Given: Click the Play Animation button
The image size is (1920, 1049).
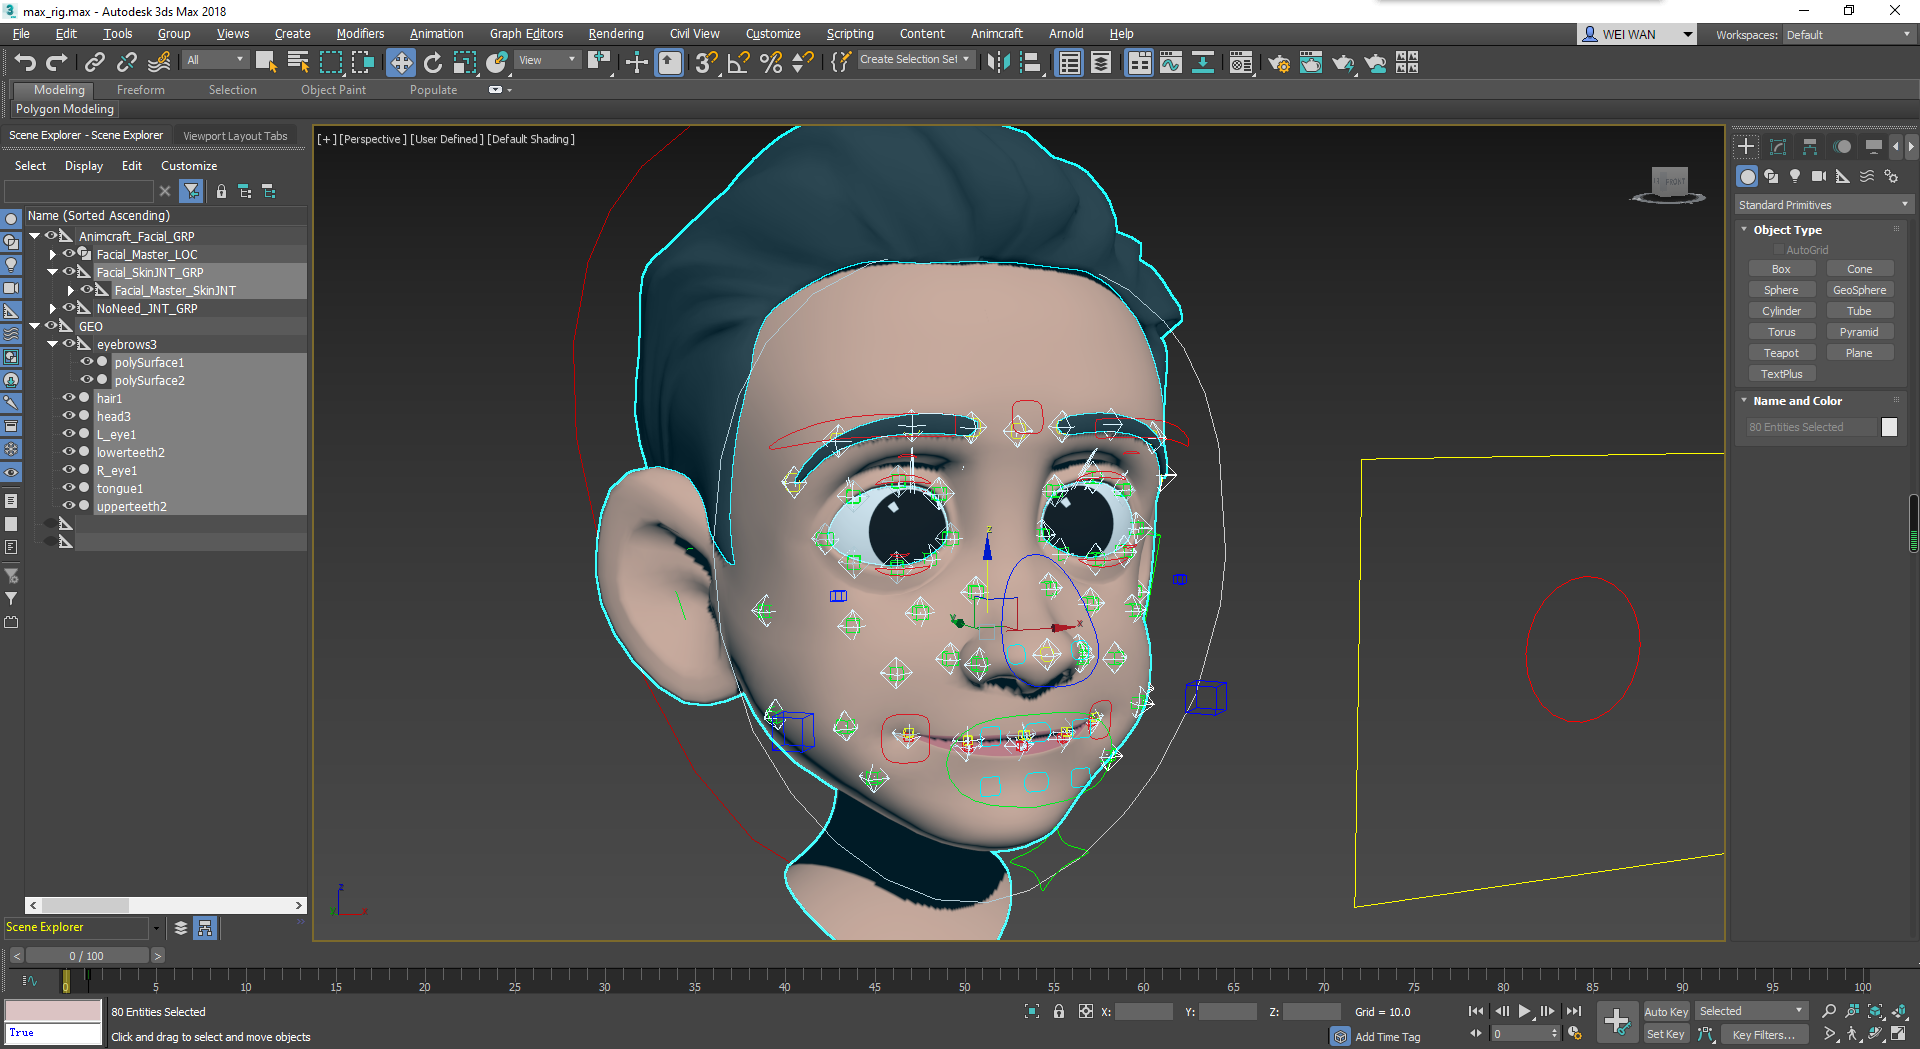Looking at the screenshot, I should click(x=1525, y=1011).
